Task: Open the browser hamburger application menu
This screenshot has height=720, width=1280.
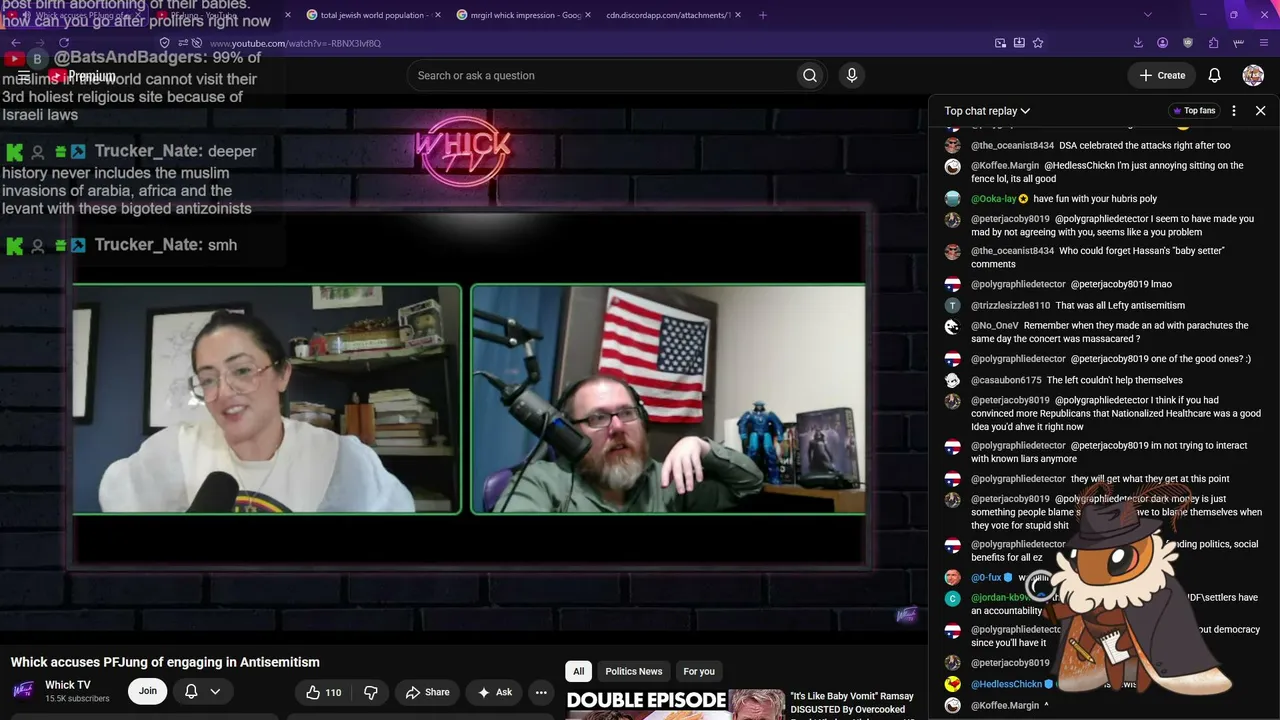Action: coord(1265,43)
